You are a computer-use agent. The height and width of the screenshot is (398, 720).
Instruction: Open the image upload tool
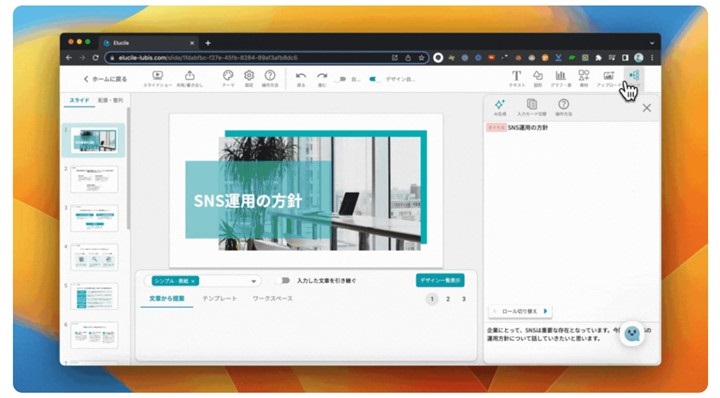(609, 79)
